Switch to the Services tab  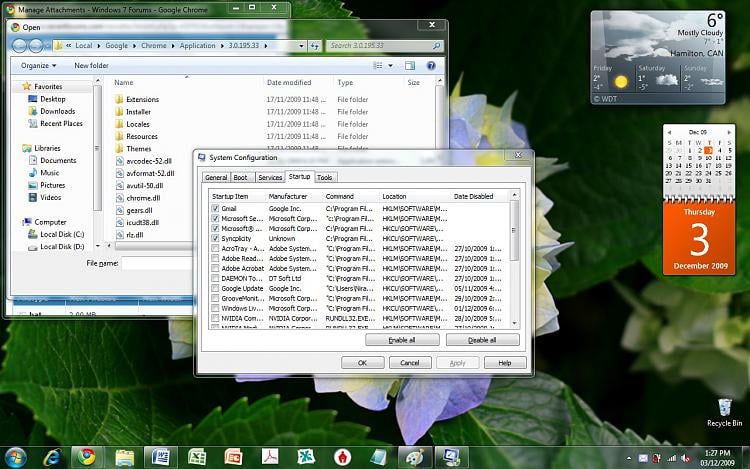270,177
